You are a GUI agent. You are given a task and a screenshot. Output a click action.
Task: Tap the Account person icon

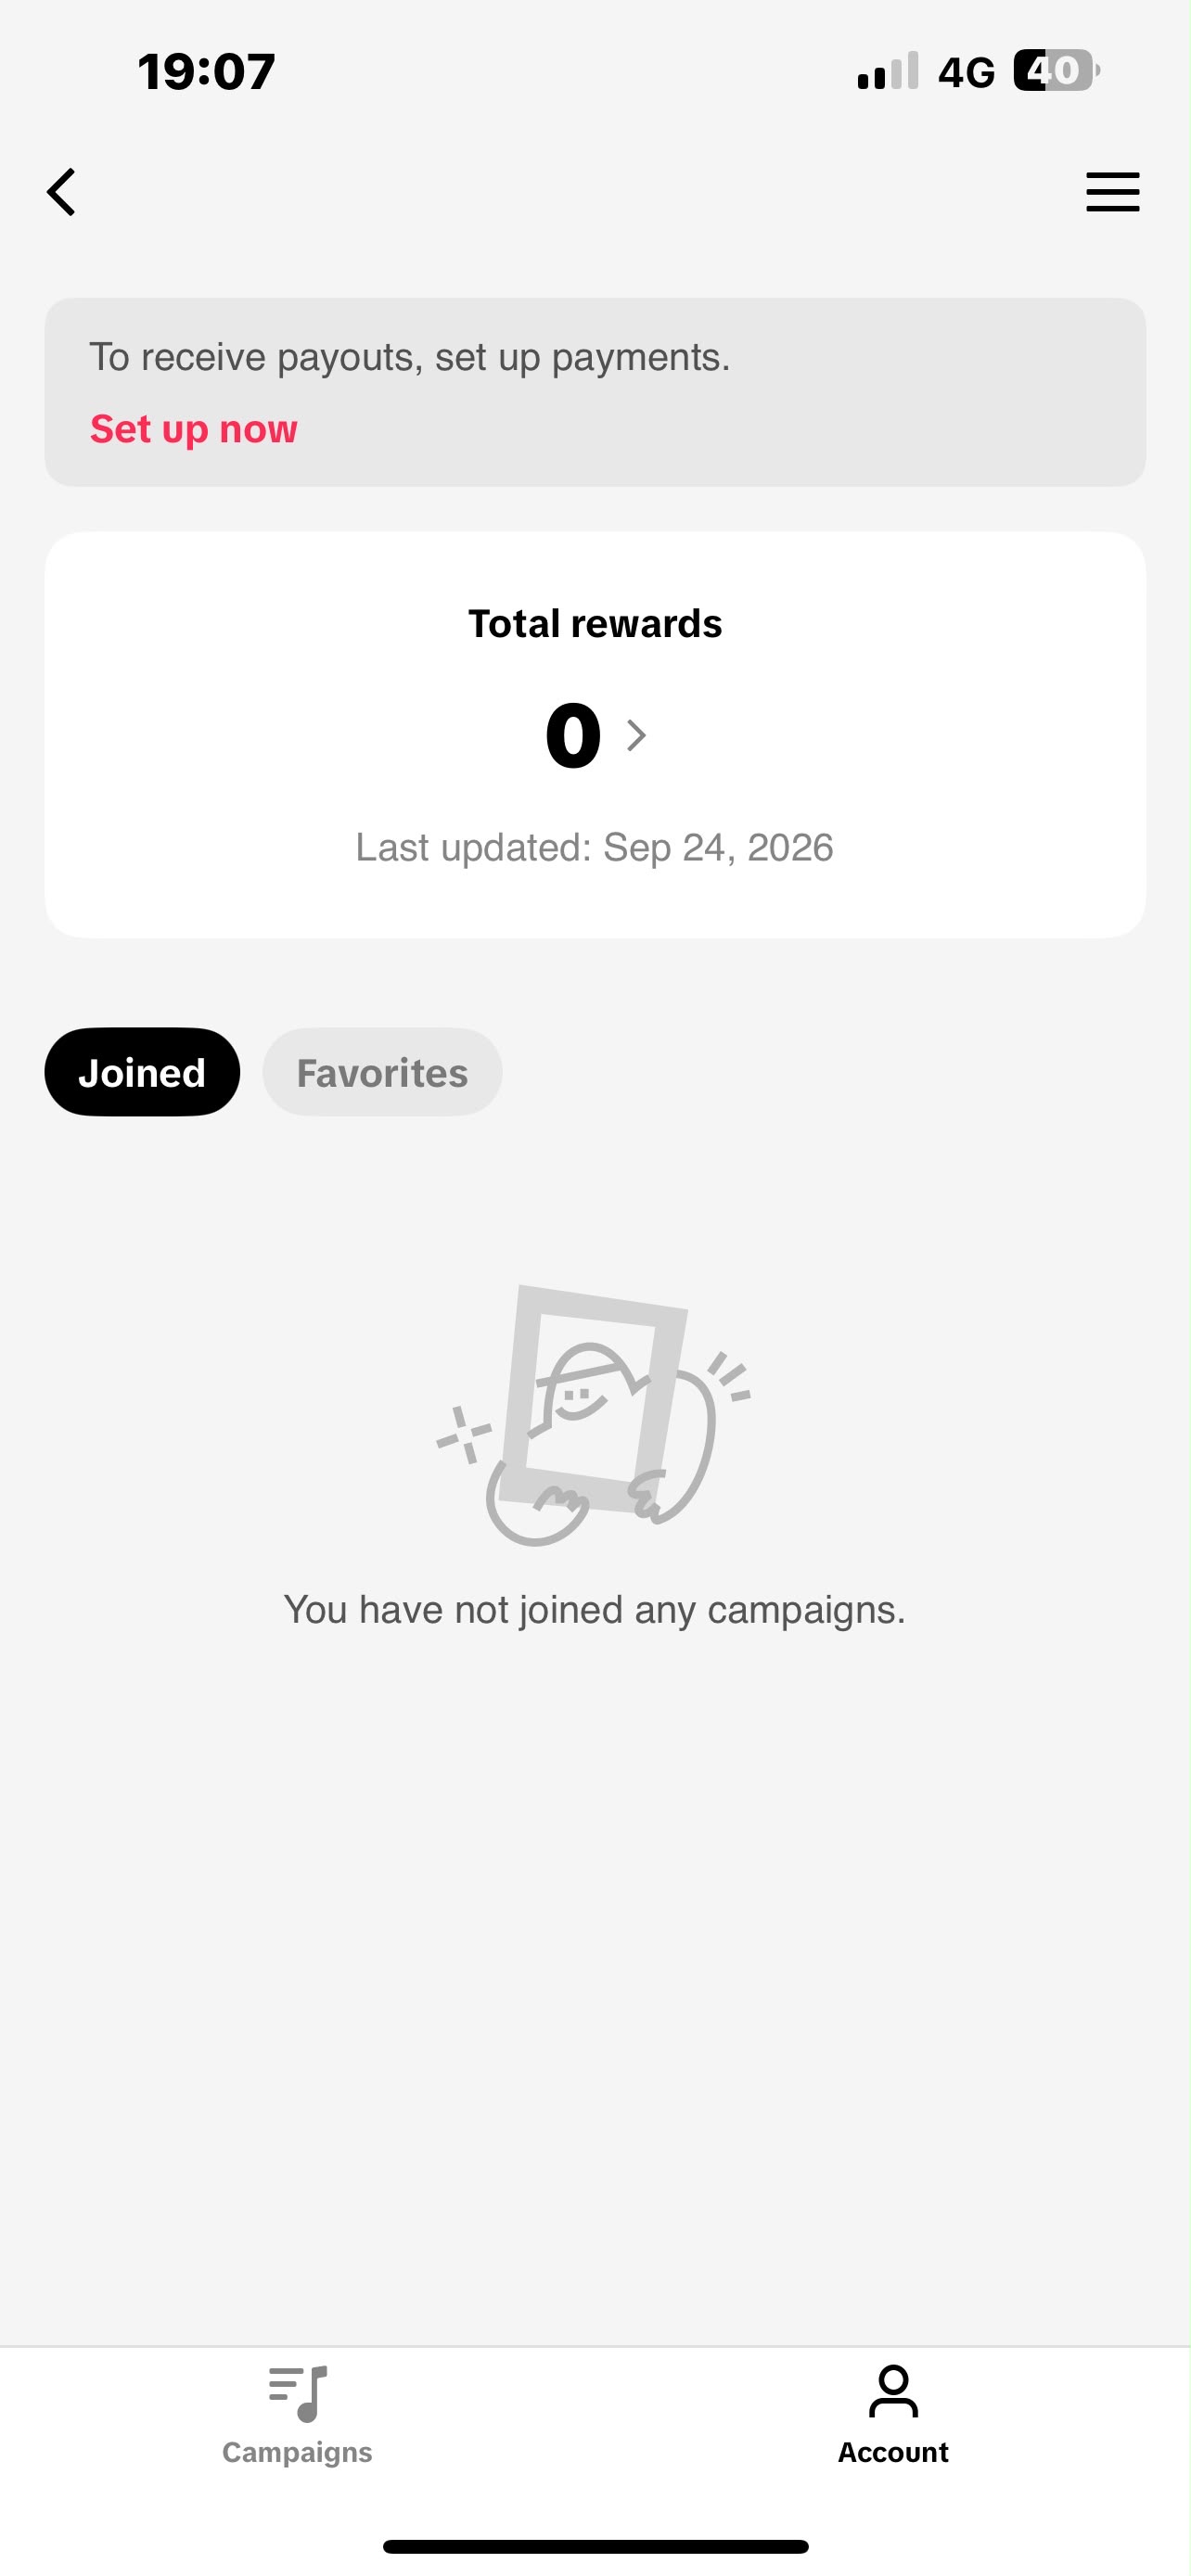pyautogui.click(x=893, y=2392)
